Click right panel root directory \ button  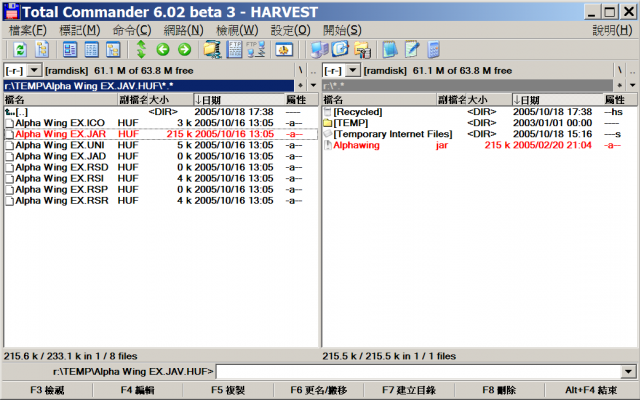619,71
